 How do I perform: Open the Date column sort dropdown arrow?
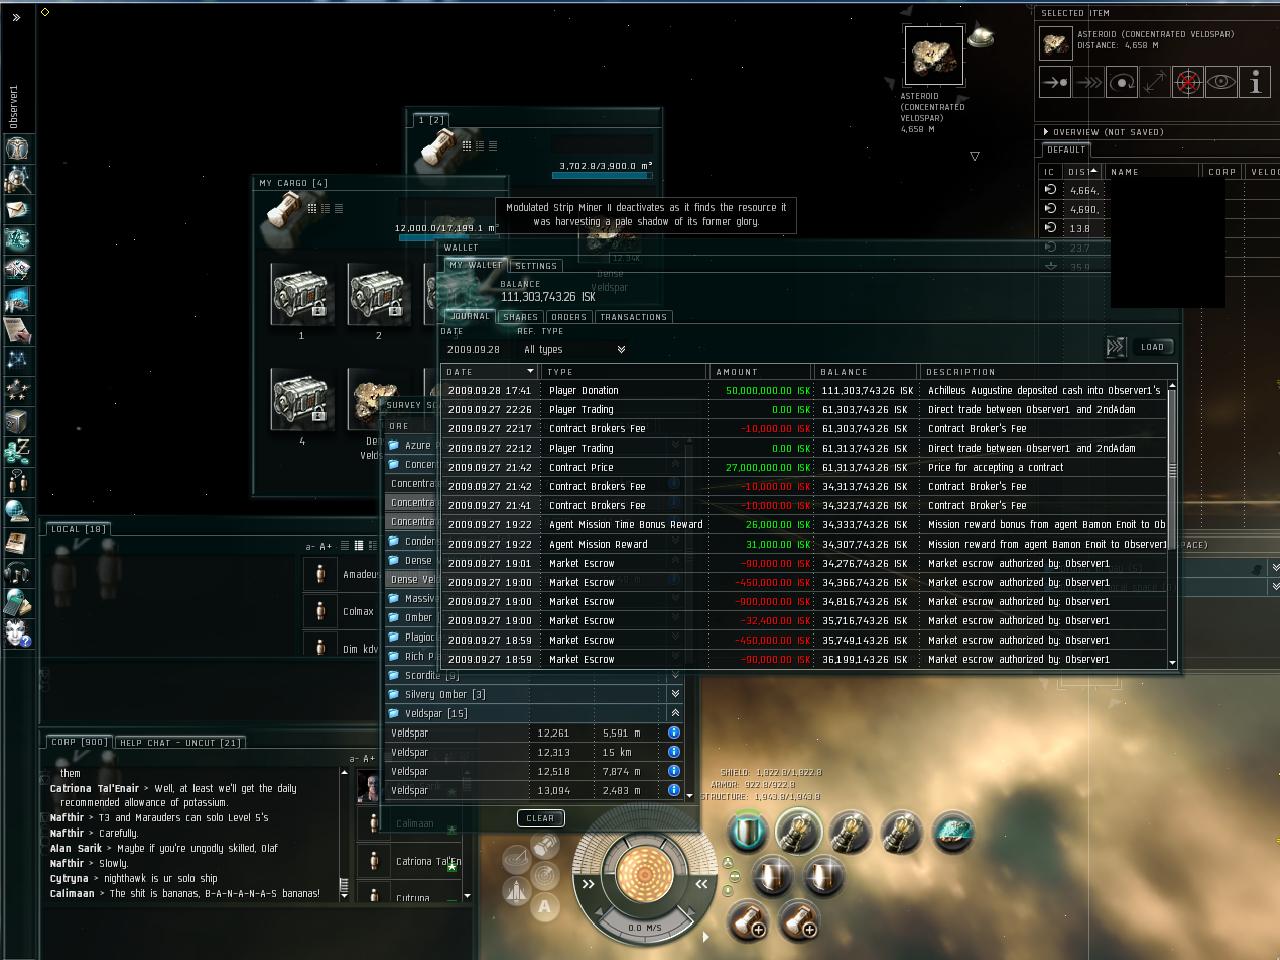pyautogui.click(x=530, y=372)
